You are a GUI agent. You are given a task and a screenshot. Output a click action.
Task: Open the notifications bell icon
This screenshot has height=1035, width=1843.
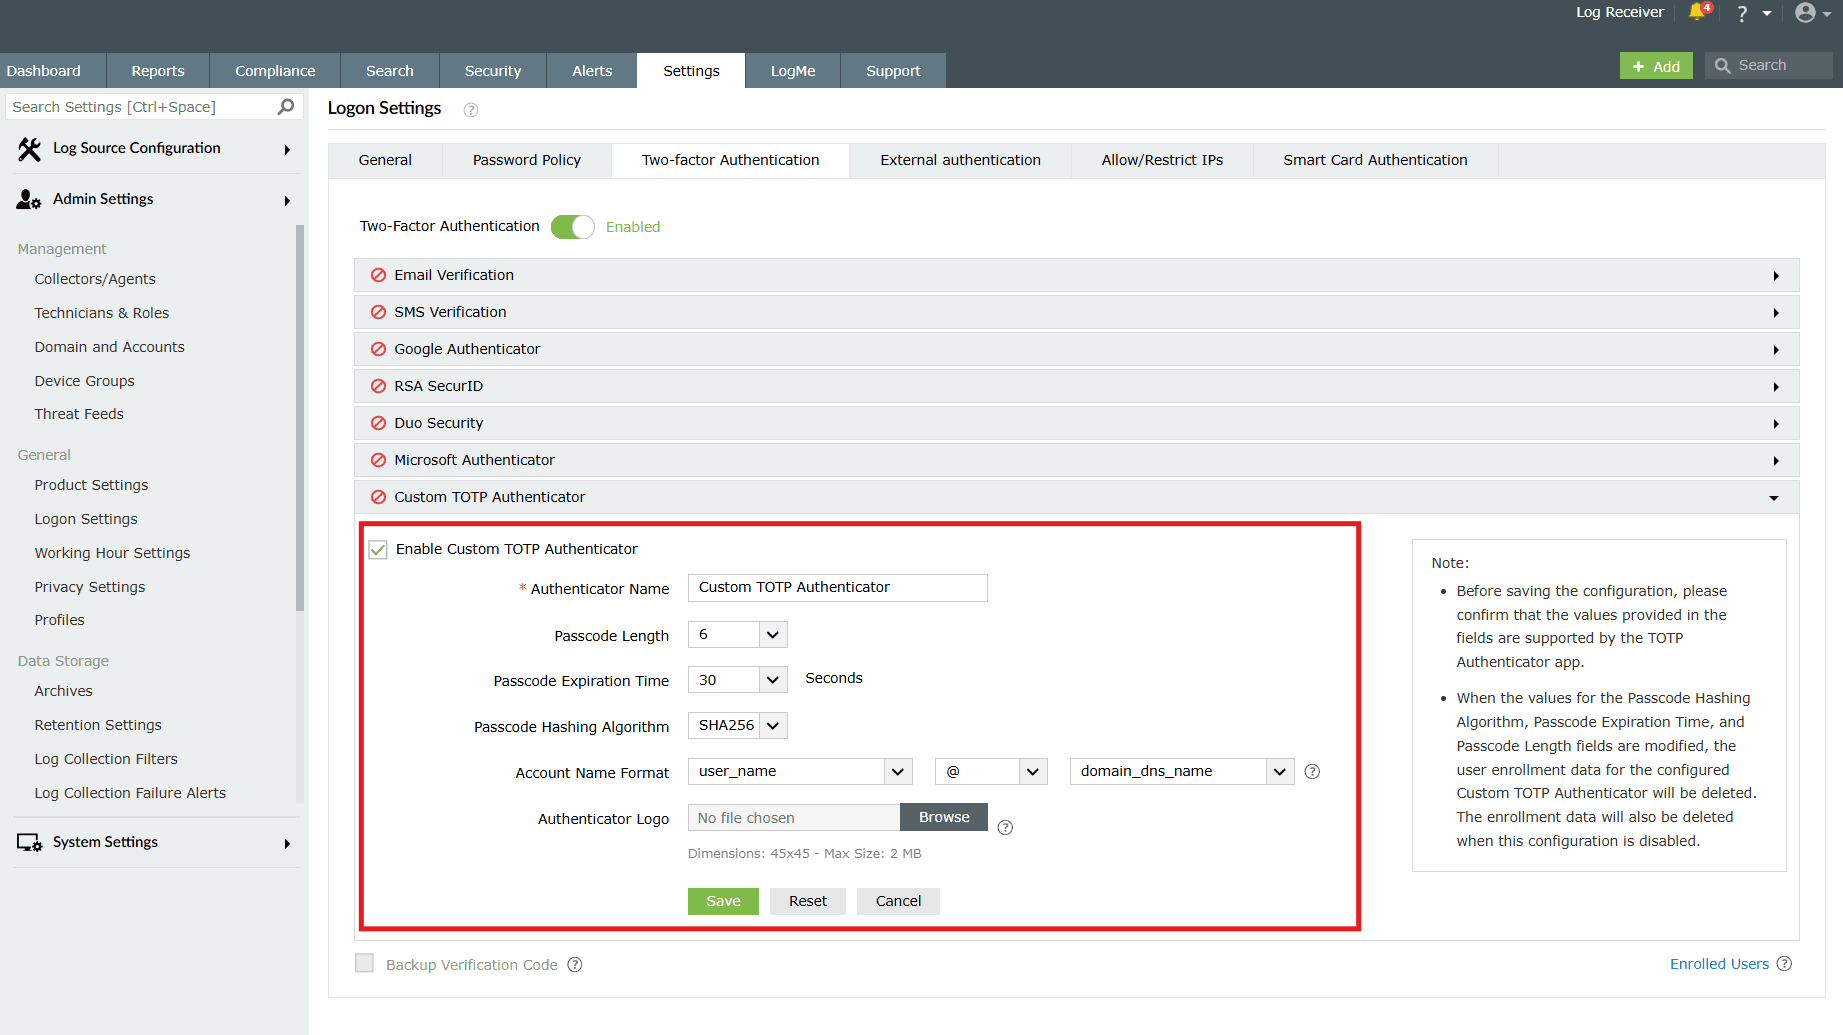click(1699, 12)
